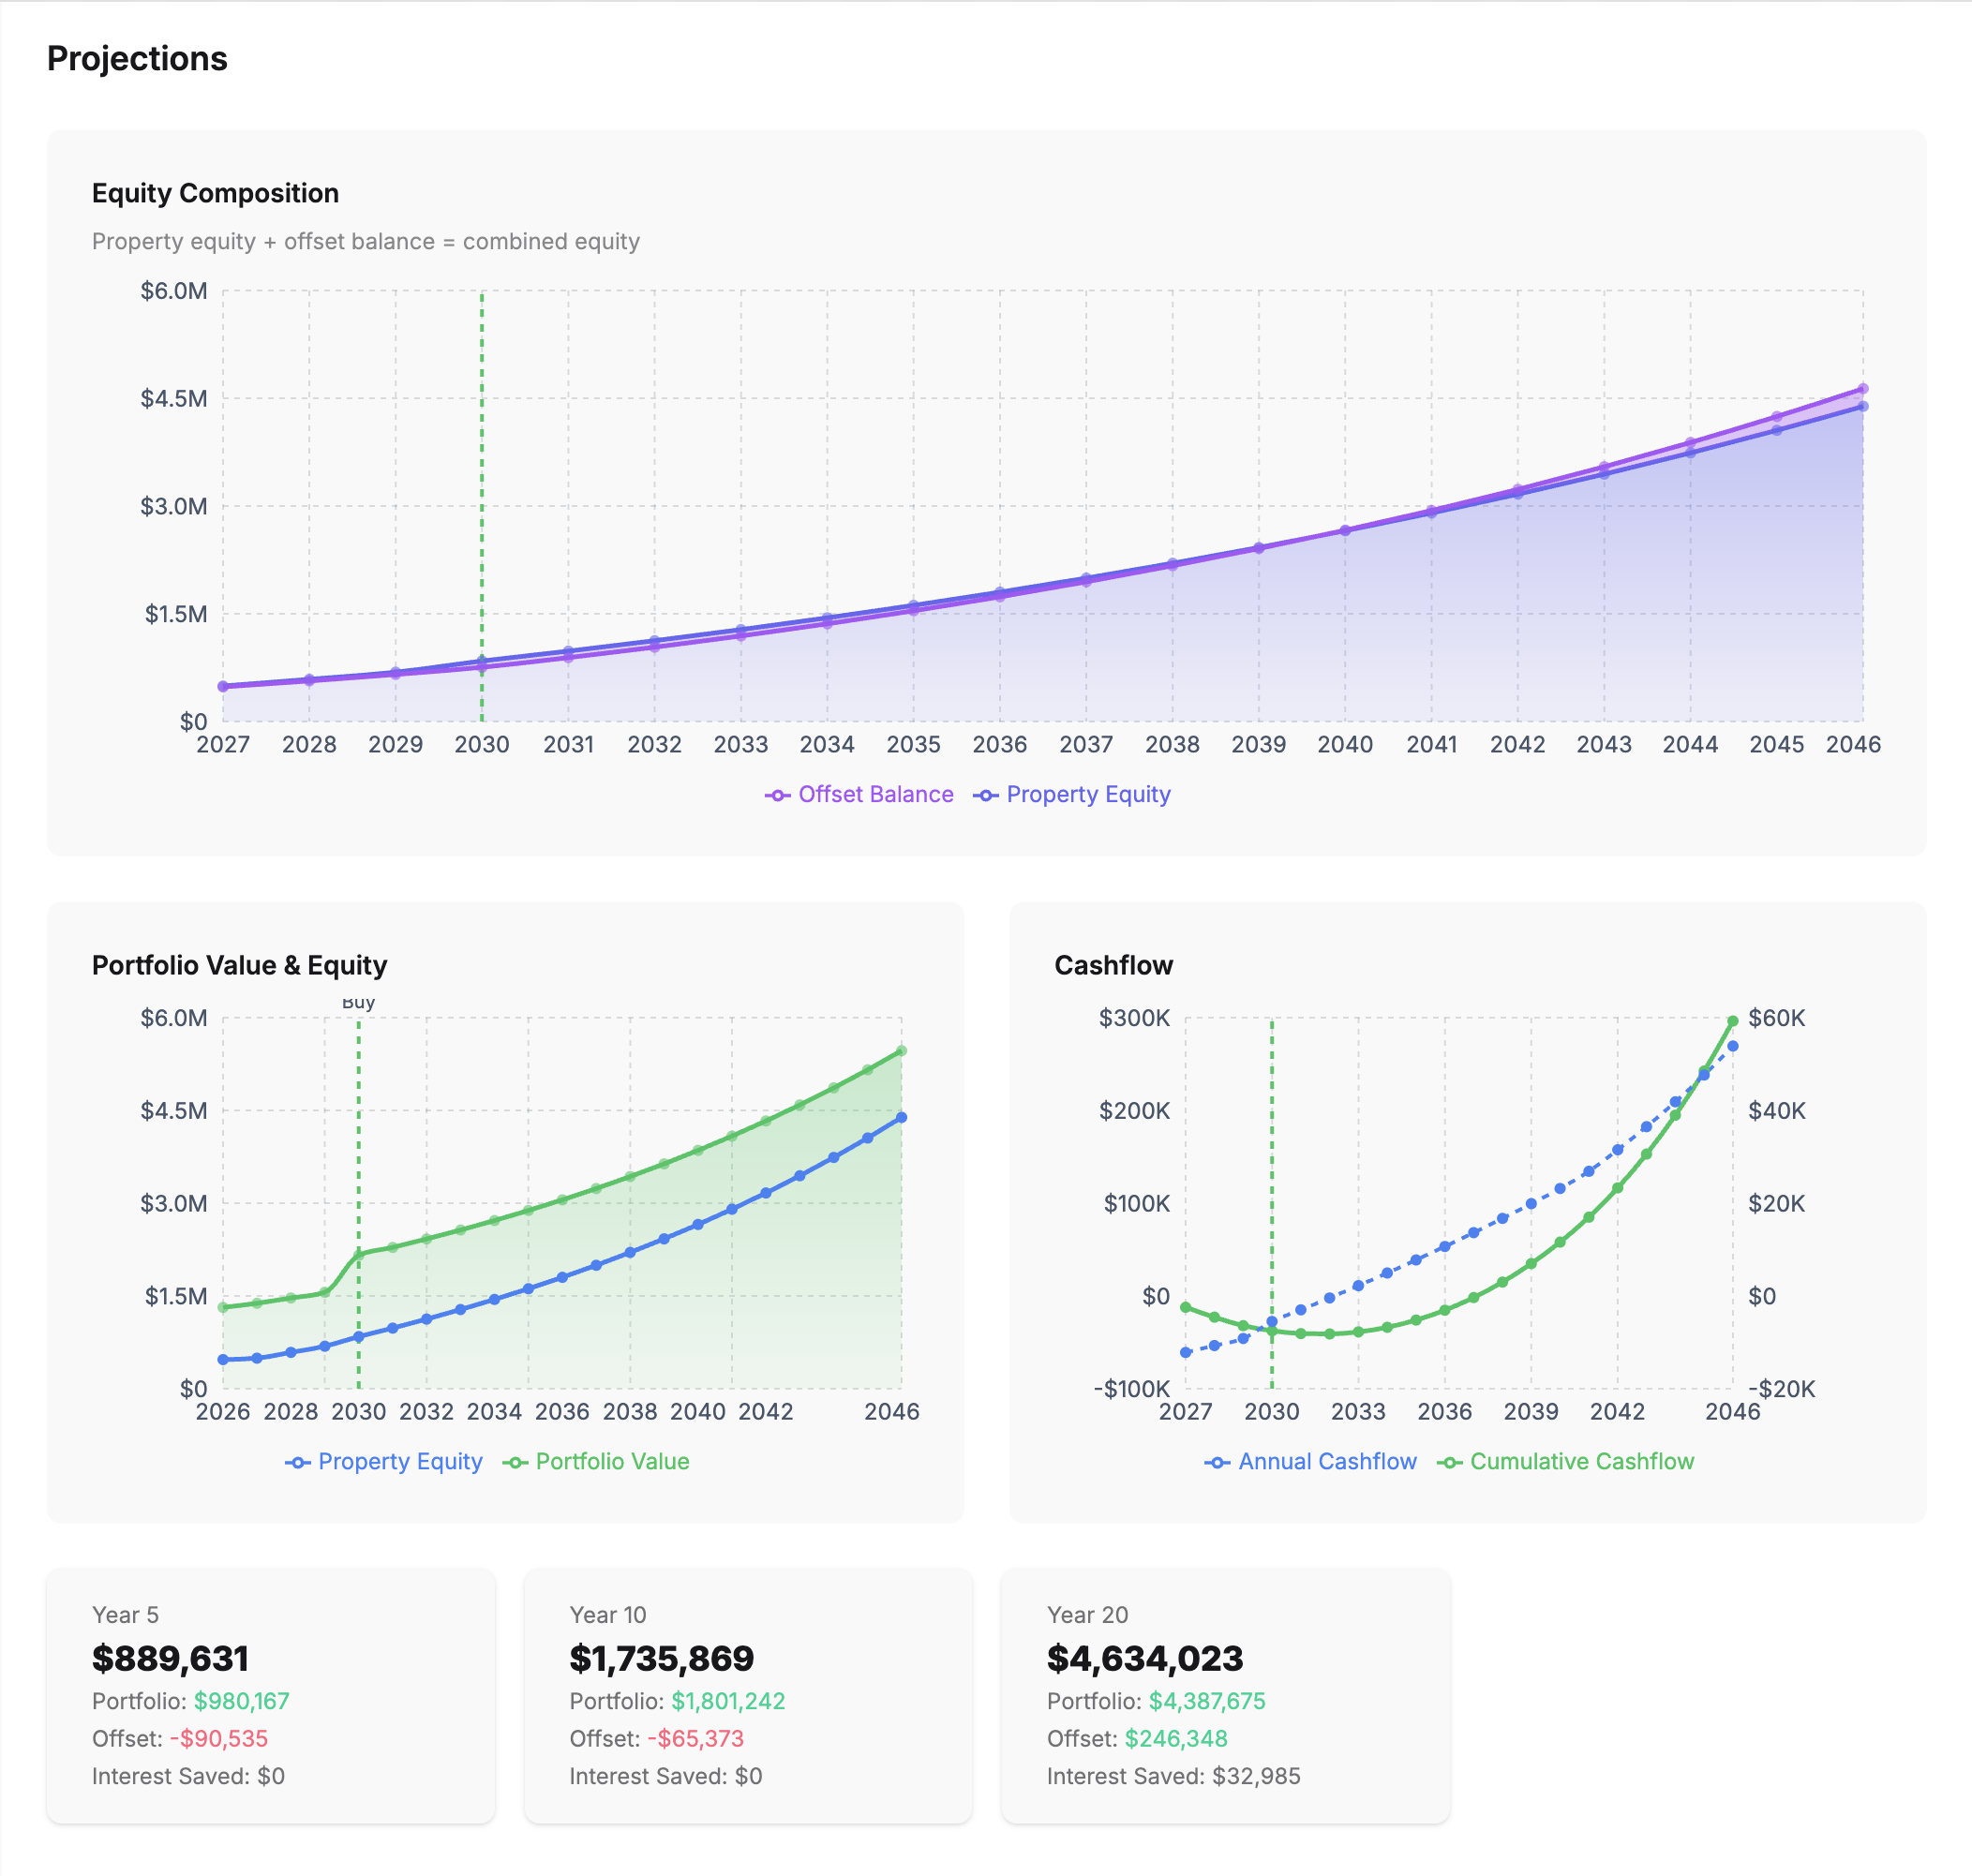Click the Property Equity marker below Portfolio chart
The width and height of the screenshot is (1972, 1876).
298,1461
